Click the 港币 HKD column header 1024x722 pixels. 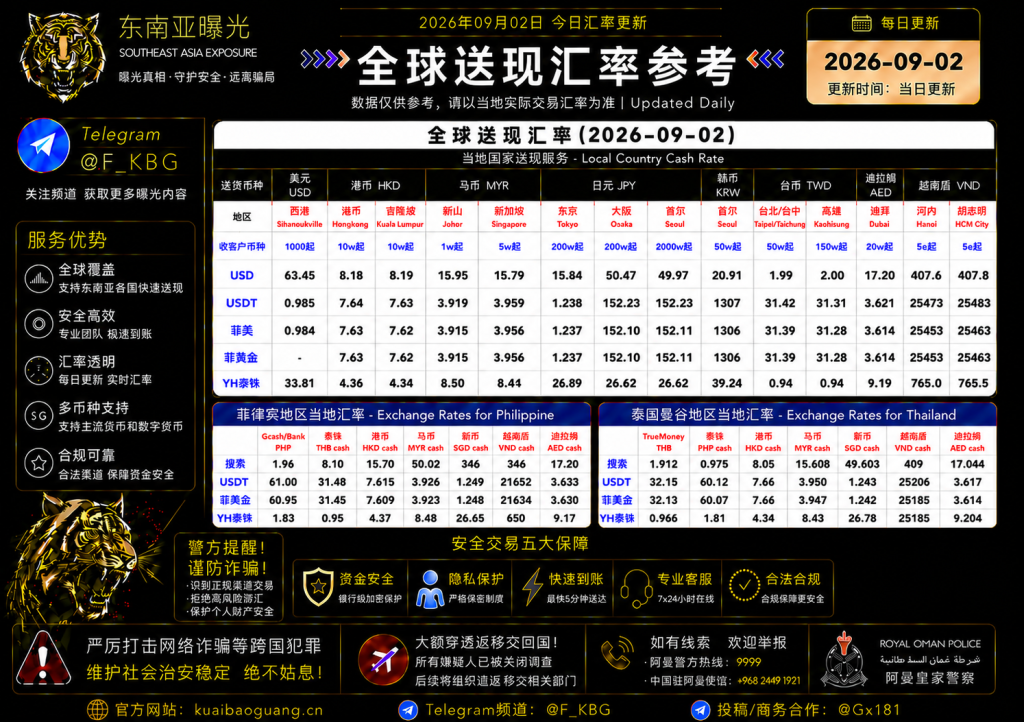[x=376, y=185]
